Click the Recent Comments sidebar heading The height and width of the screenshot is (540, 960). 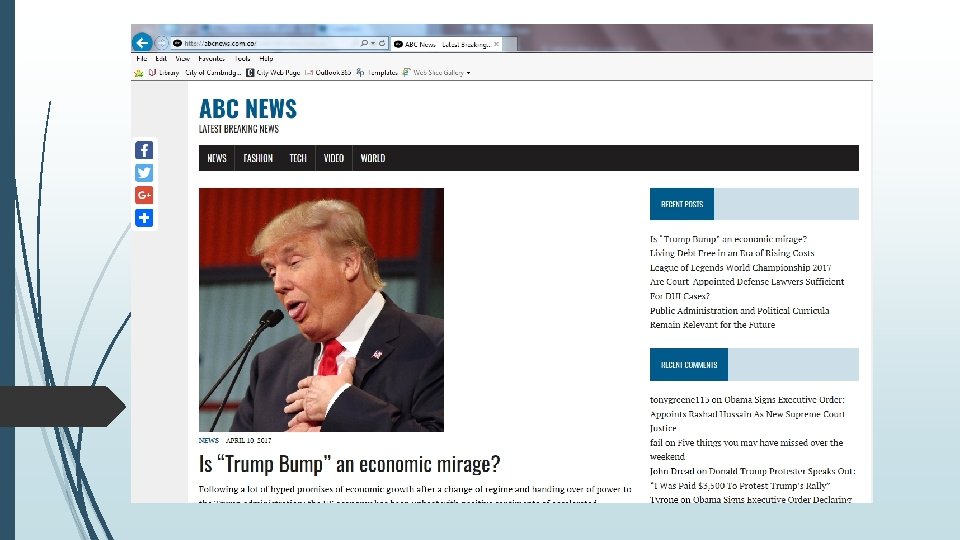pos(689,365)
